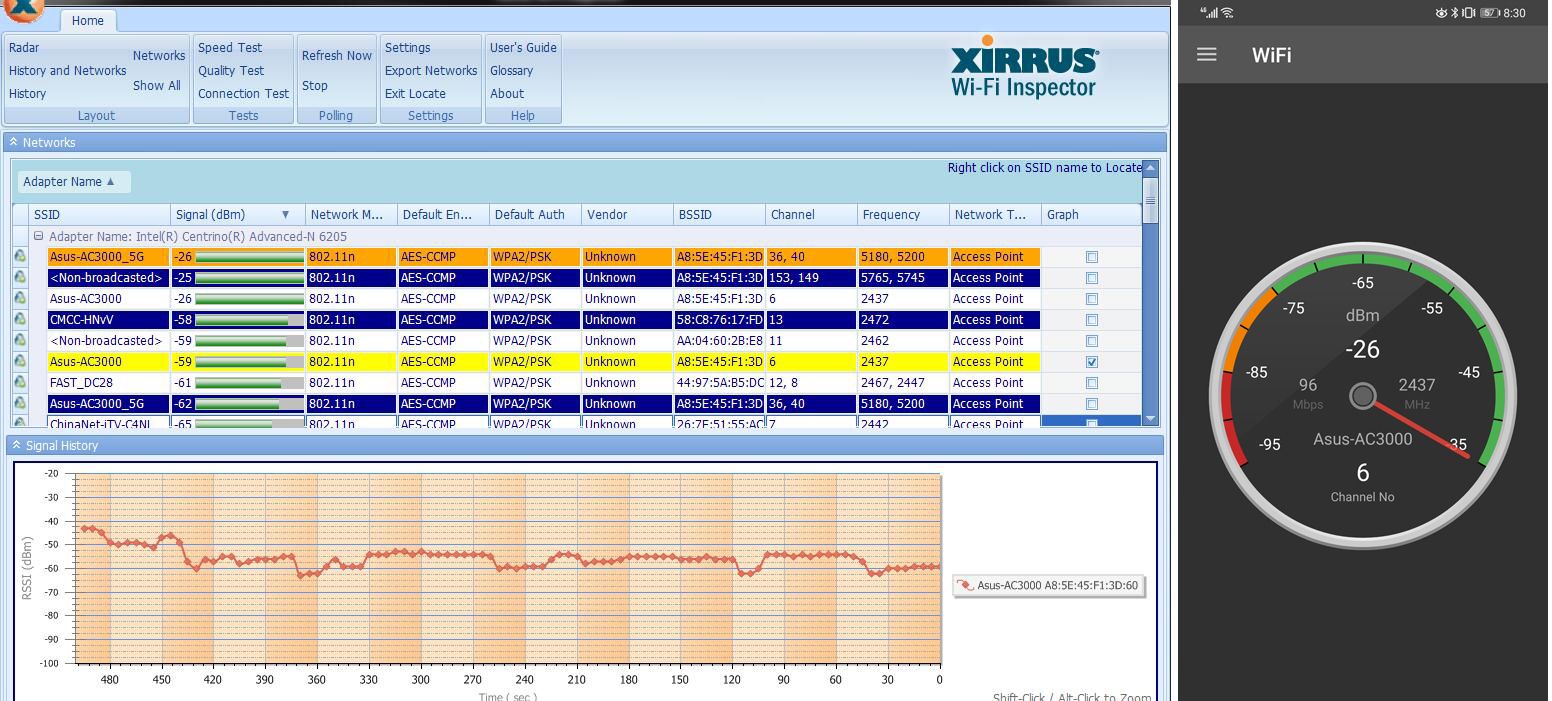
Task: Tap Wi-Fi icon in phone status bar
Action: coord(1227,13)
